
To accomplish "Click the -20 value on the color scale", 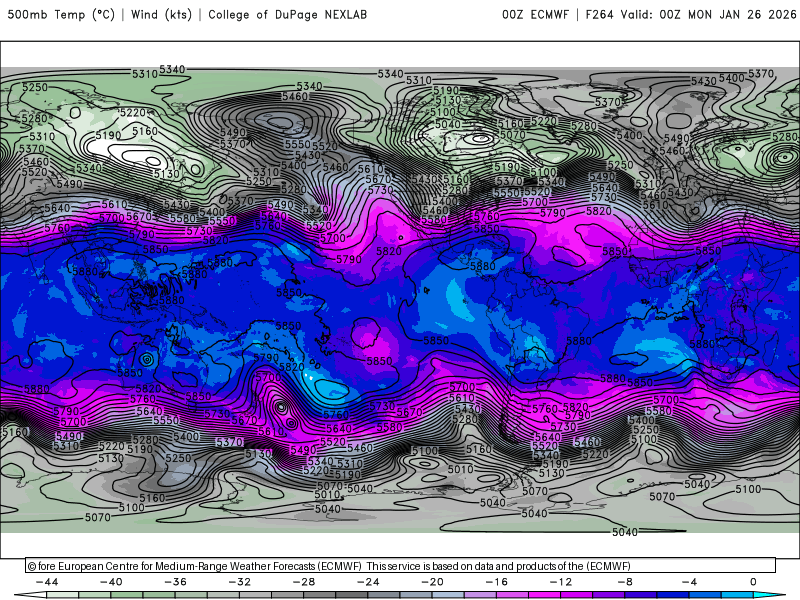I will (x=433, y=582).
